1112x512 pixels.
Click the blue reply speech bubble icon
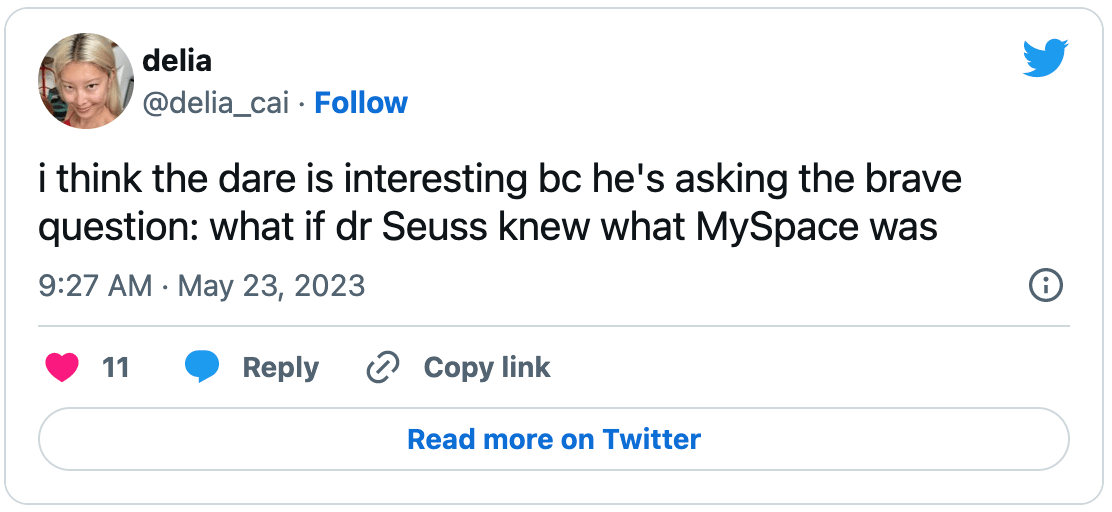(202, 368)
